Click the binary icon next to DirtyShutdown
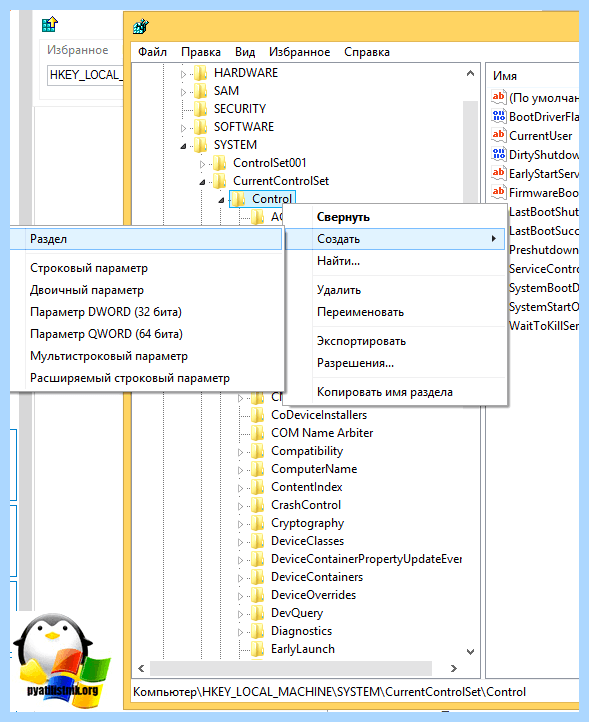The image size is (589, 722). (499, 154)
